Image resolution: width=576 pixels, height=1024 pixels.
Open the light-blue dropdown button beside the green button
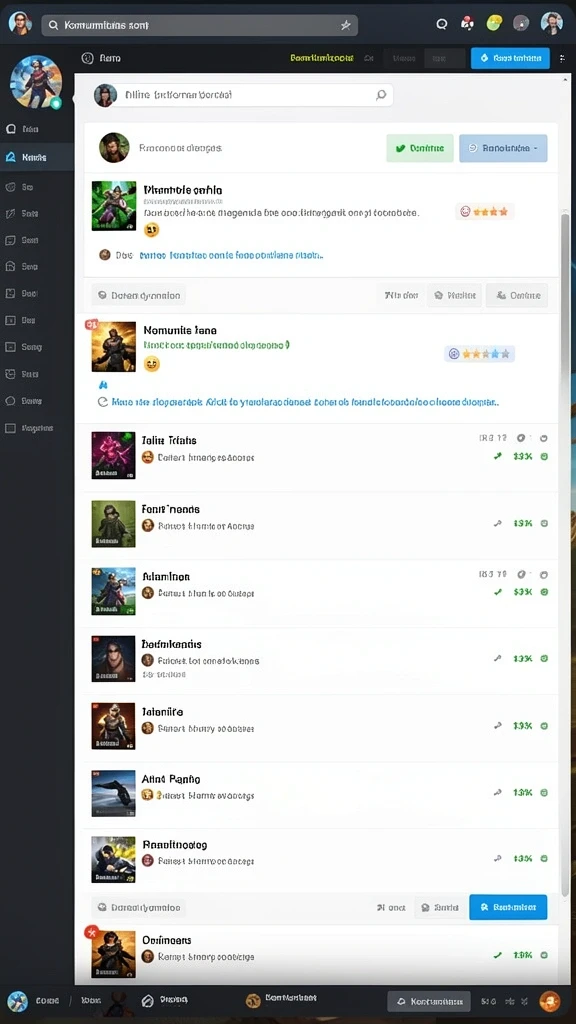coord(504,148)
